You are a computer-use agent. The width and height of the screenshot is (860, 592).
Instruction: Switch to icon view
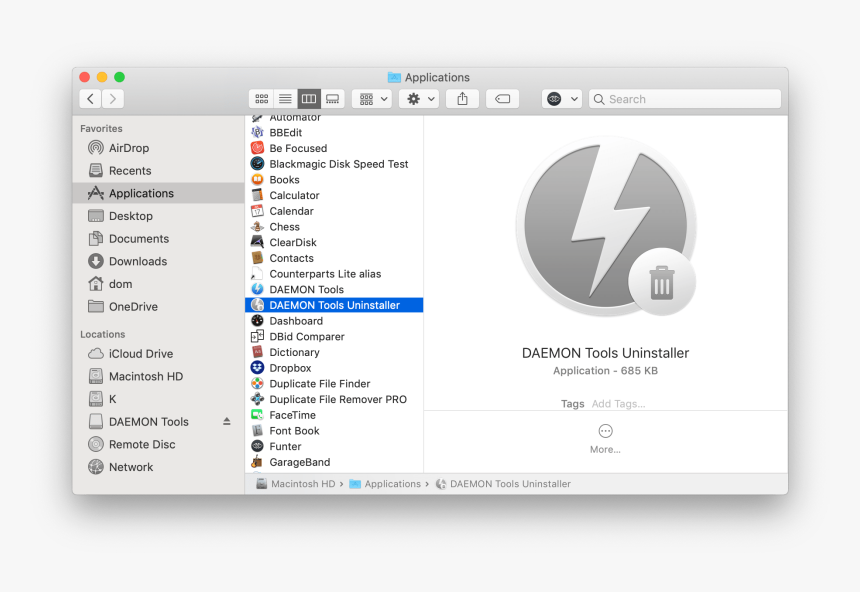point(262,99)
